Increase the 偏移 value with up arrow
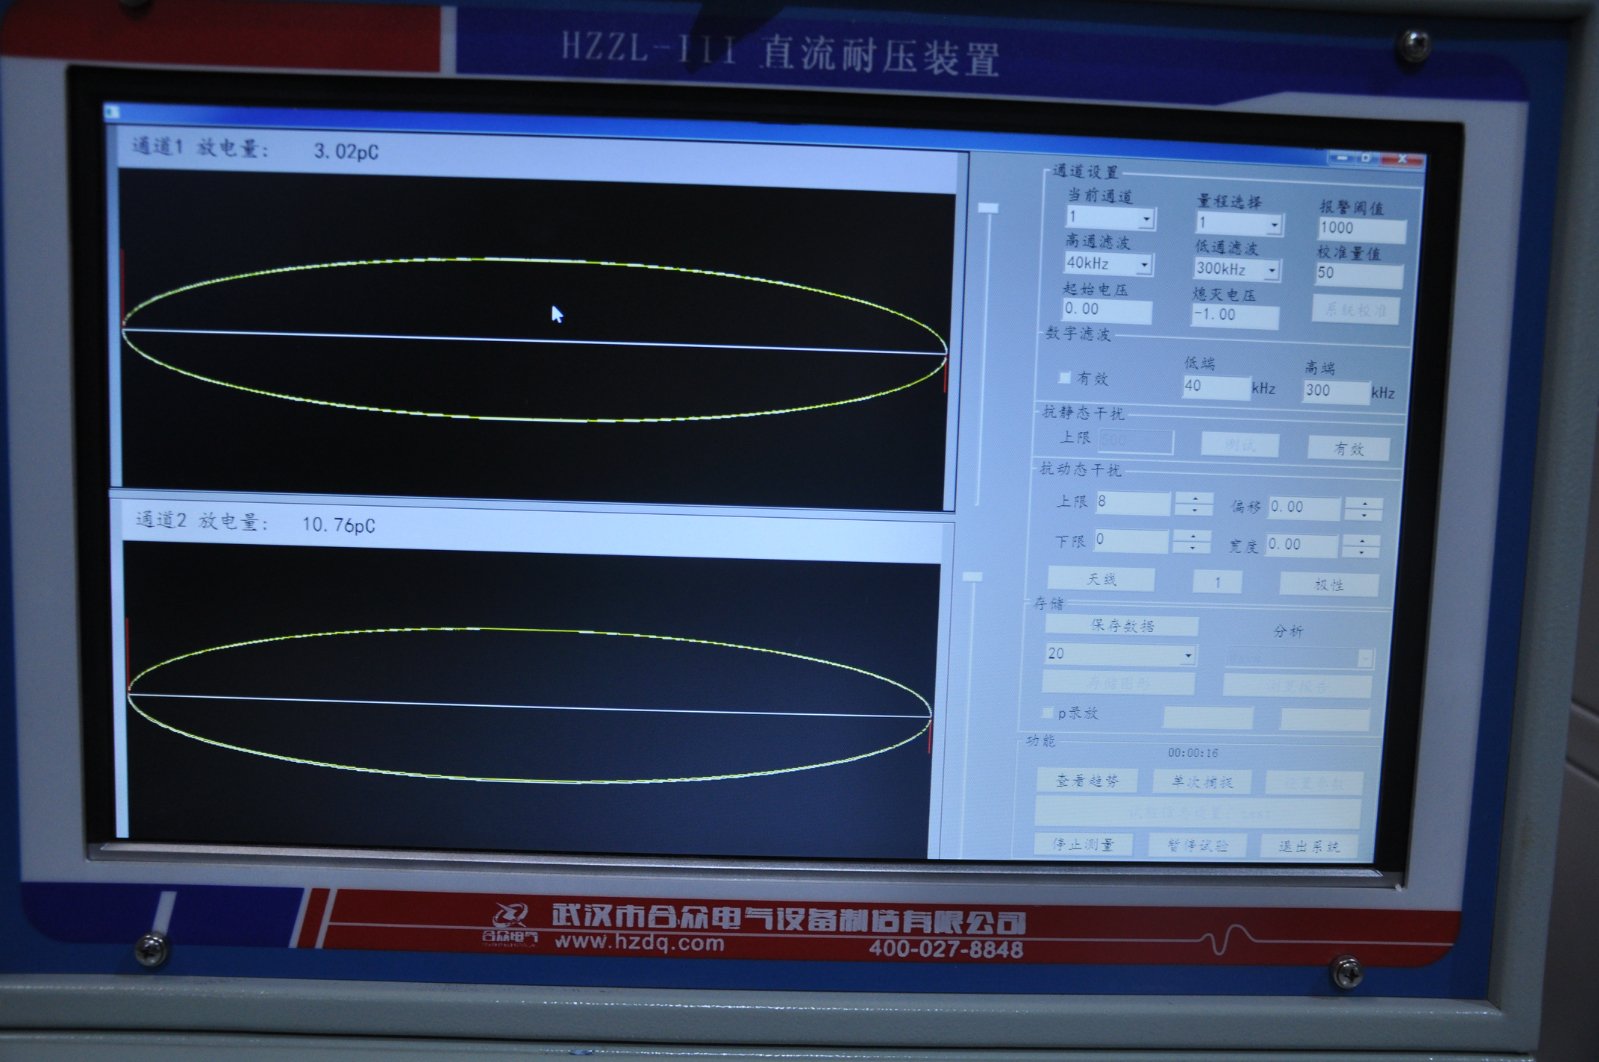Screen dimensions: 1599x1062 coord(1364,503)
